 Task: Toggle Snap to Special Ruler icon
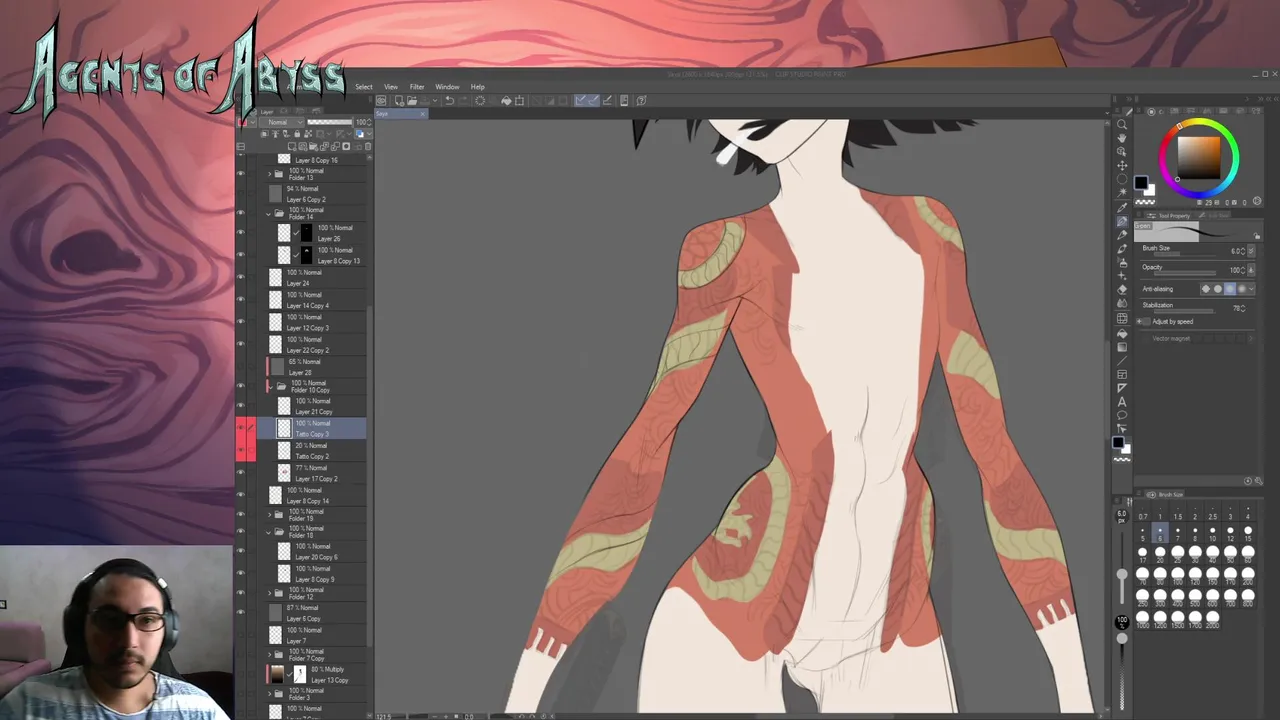point(594,100)
